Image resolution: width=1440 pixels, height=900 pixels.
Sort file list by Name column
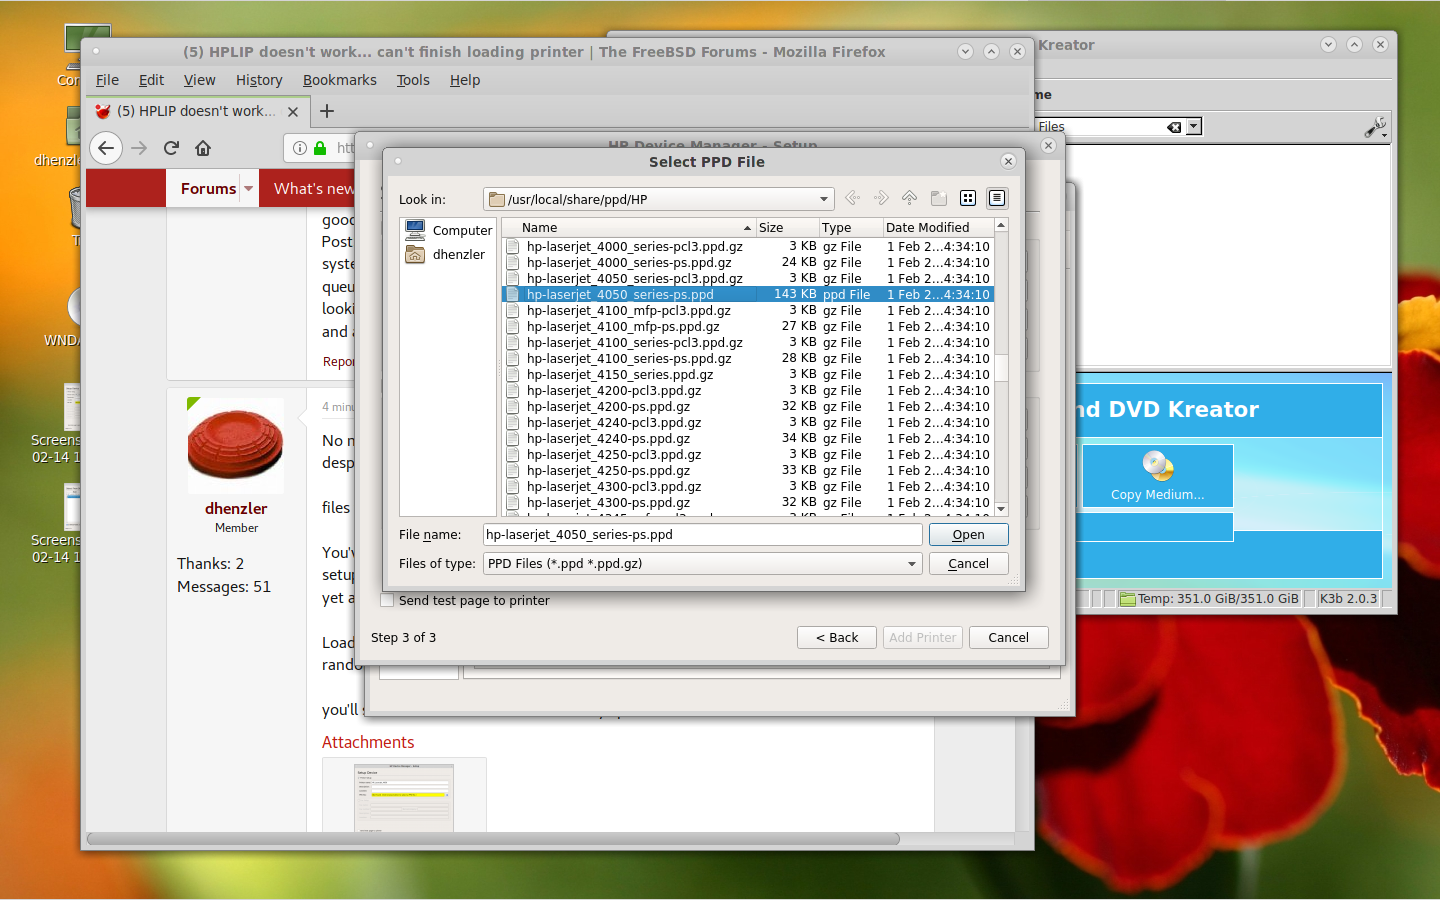tap(627, 227)
